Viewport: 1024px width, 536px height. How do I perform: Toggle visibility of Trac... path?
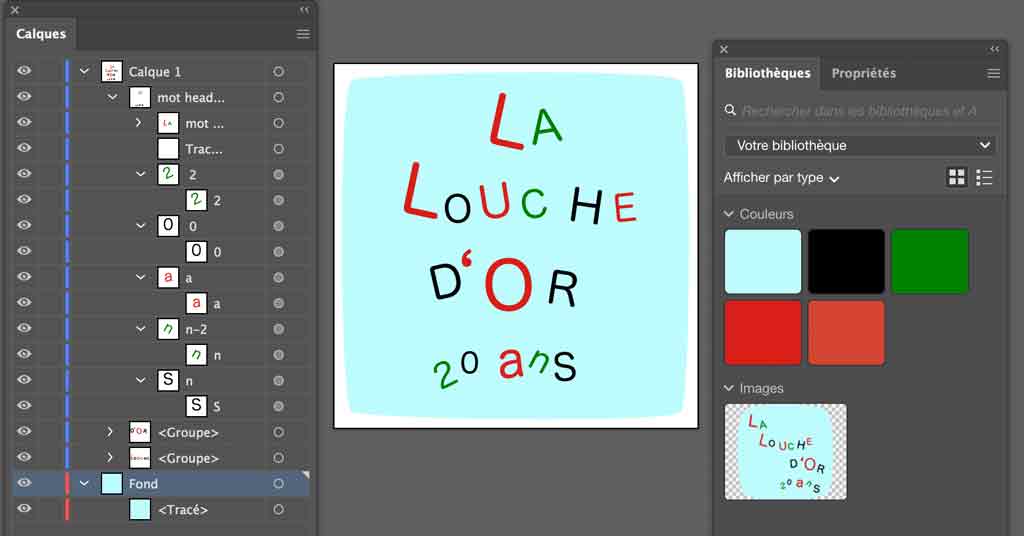pyautogui.click(x=24, y=148)
